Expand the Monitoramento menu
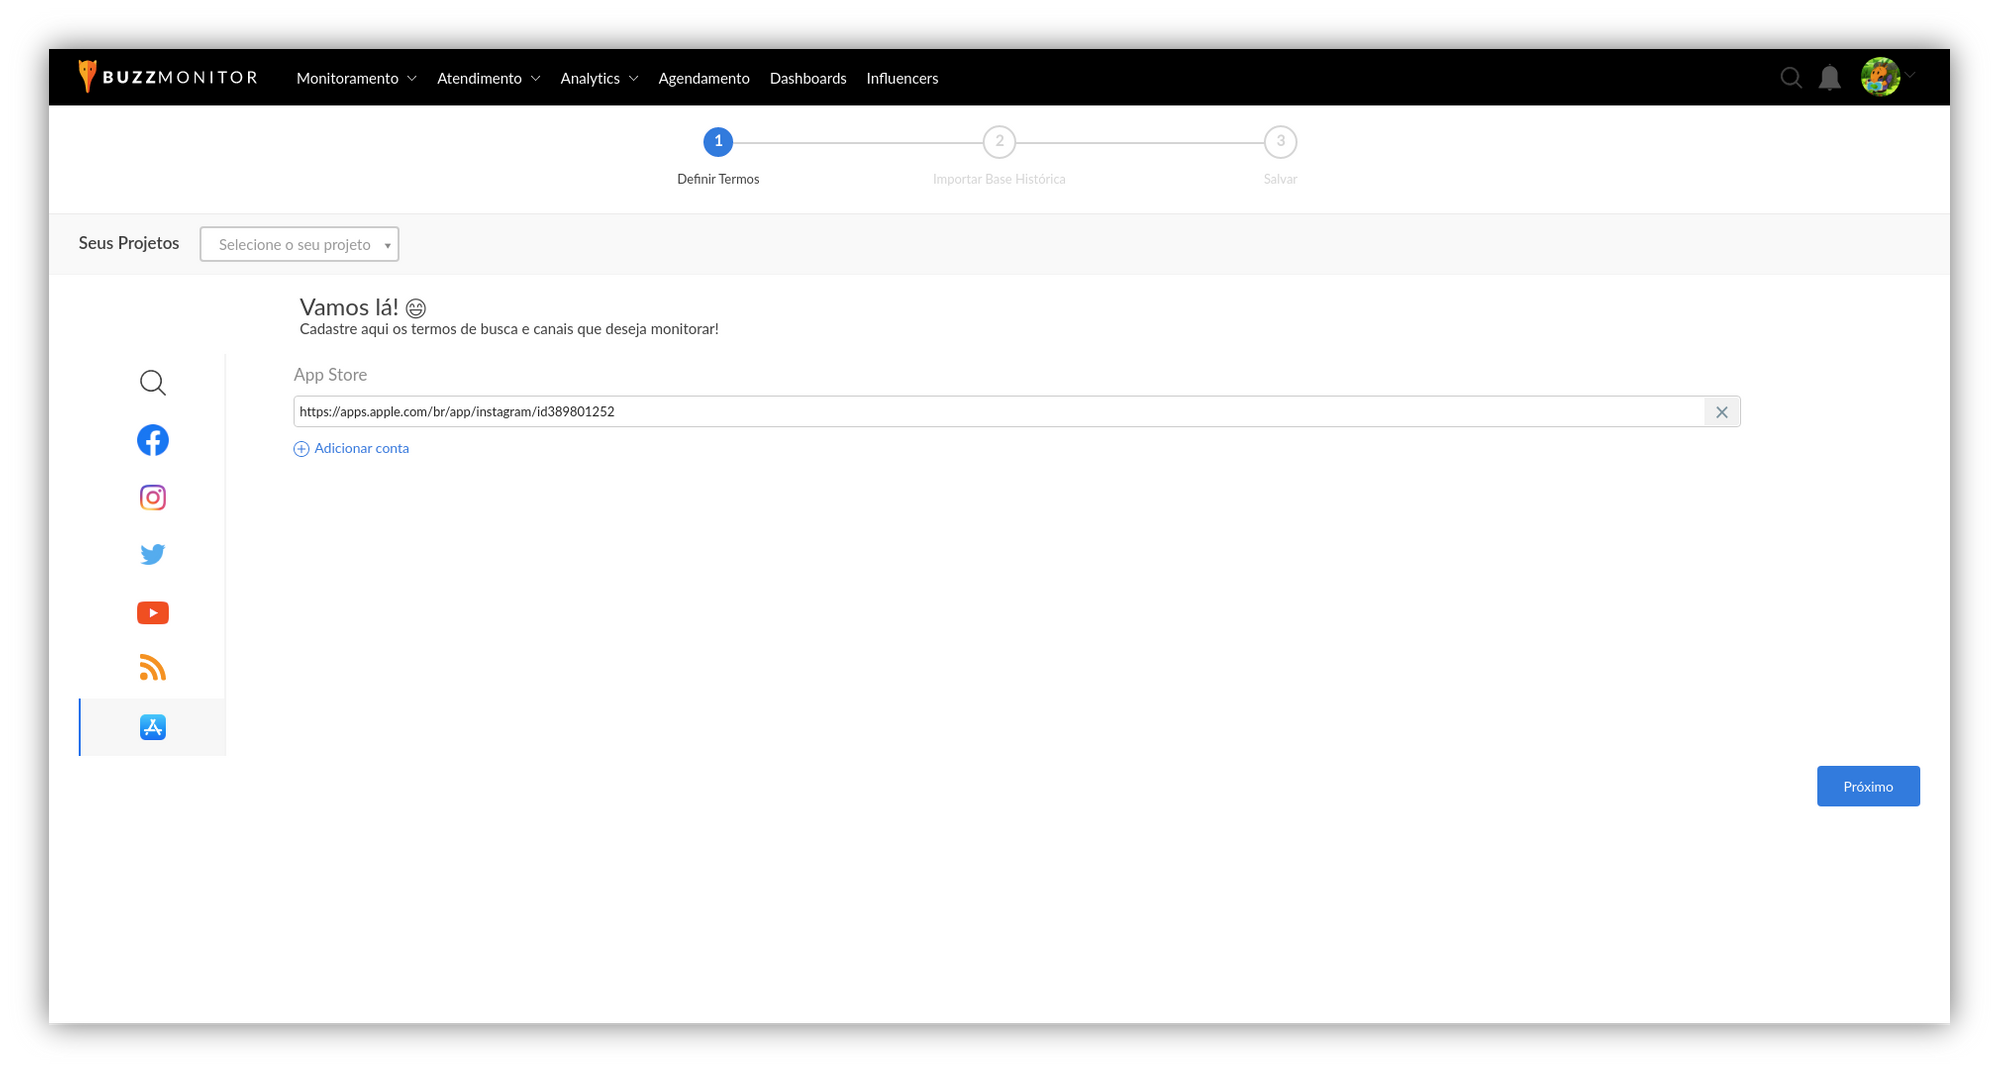This screenshot has height=1073, width=2000. [356, 78]
